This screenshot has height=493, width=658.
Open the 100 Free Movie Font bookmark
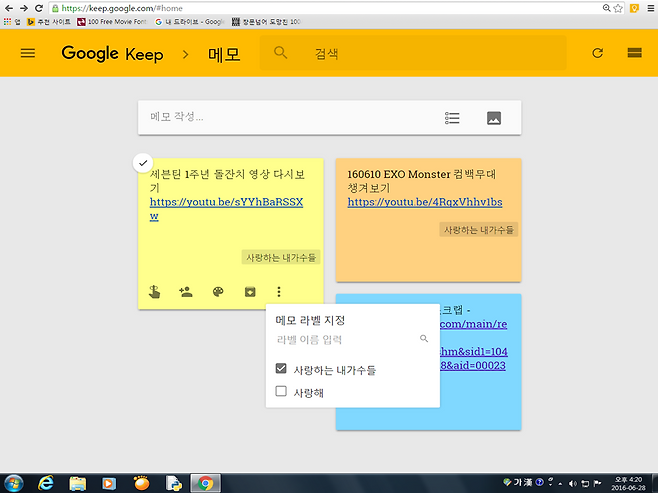tap(112, 21)
